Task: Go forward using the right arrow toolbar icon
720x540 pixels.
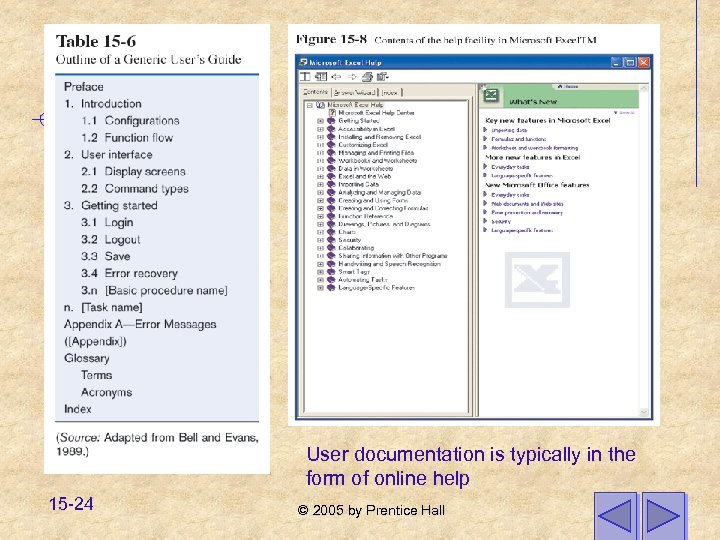Action: coord(352,77)
